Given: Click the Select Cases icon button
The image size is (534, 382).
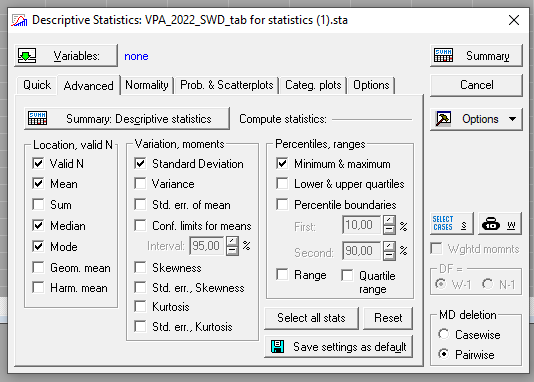Looking at the screenshot, I should click(452, 224).
